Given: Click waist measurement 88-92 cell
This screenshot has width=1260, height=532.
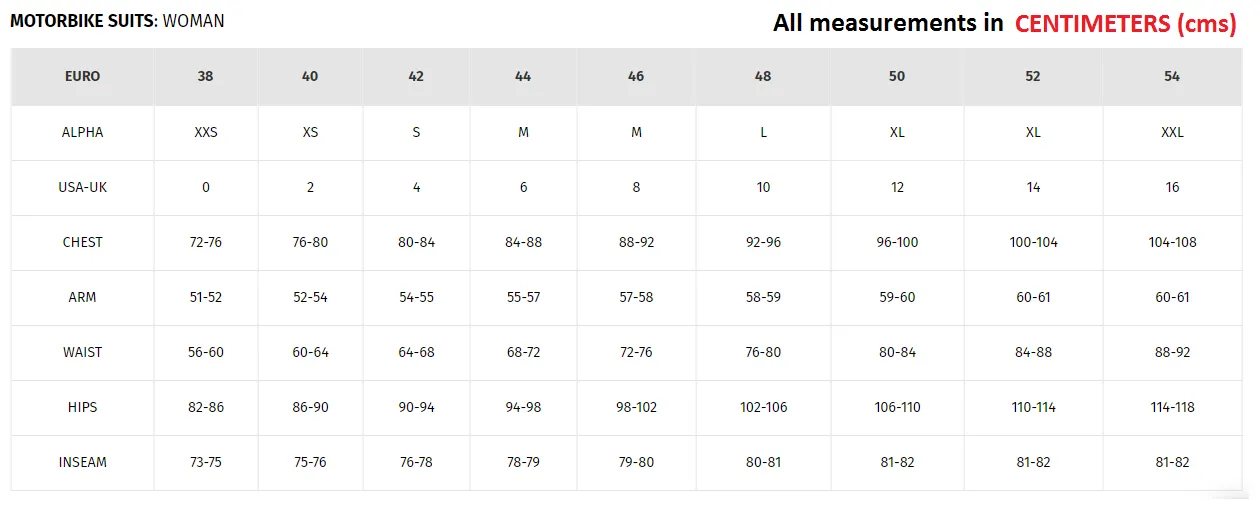Looking at the screenshot, I should (1172, 353).
